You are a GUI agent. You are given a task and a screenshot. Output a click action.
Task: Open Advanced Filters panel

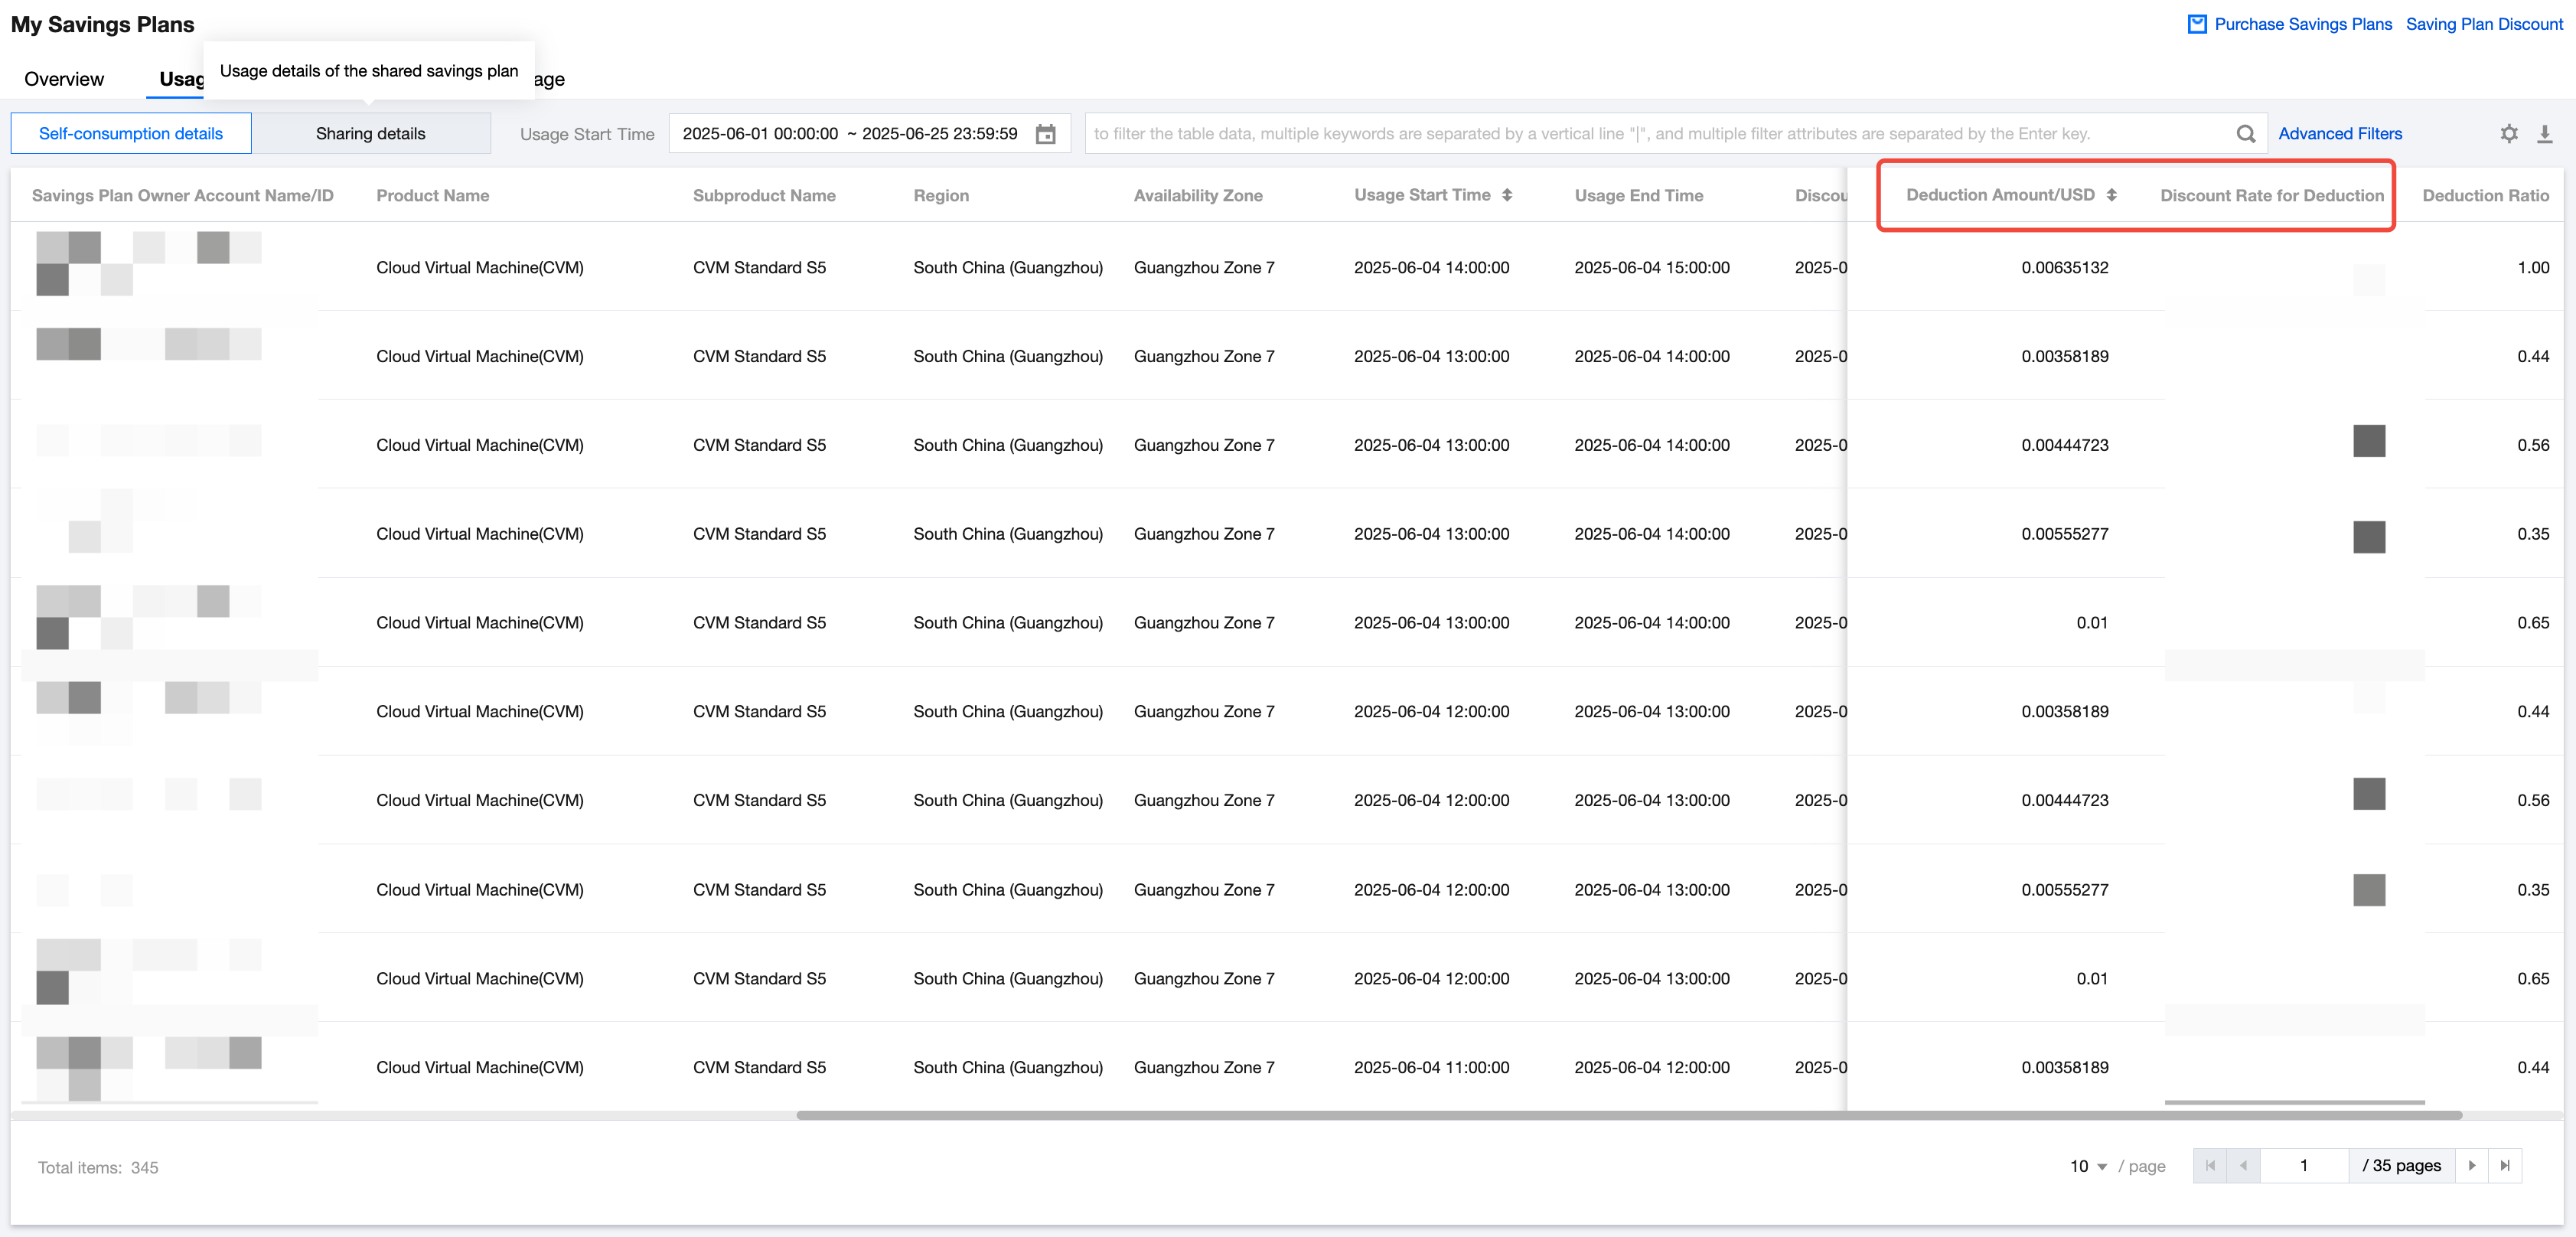pos(2339,134)
